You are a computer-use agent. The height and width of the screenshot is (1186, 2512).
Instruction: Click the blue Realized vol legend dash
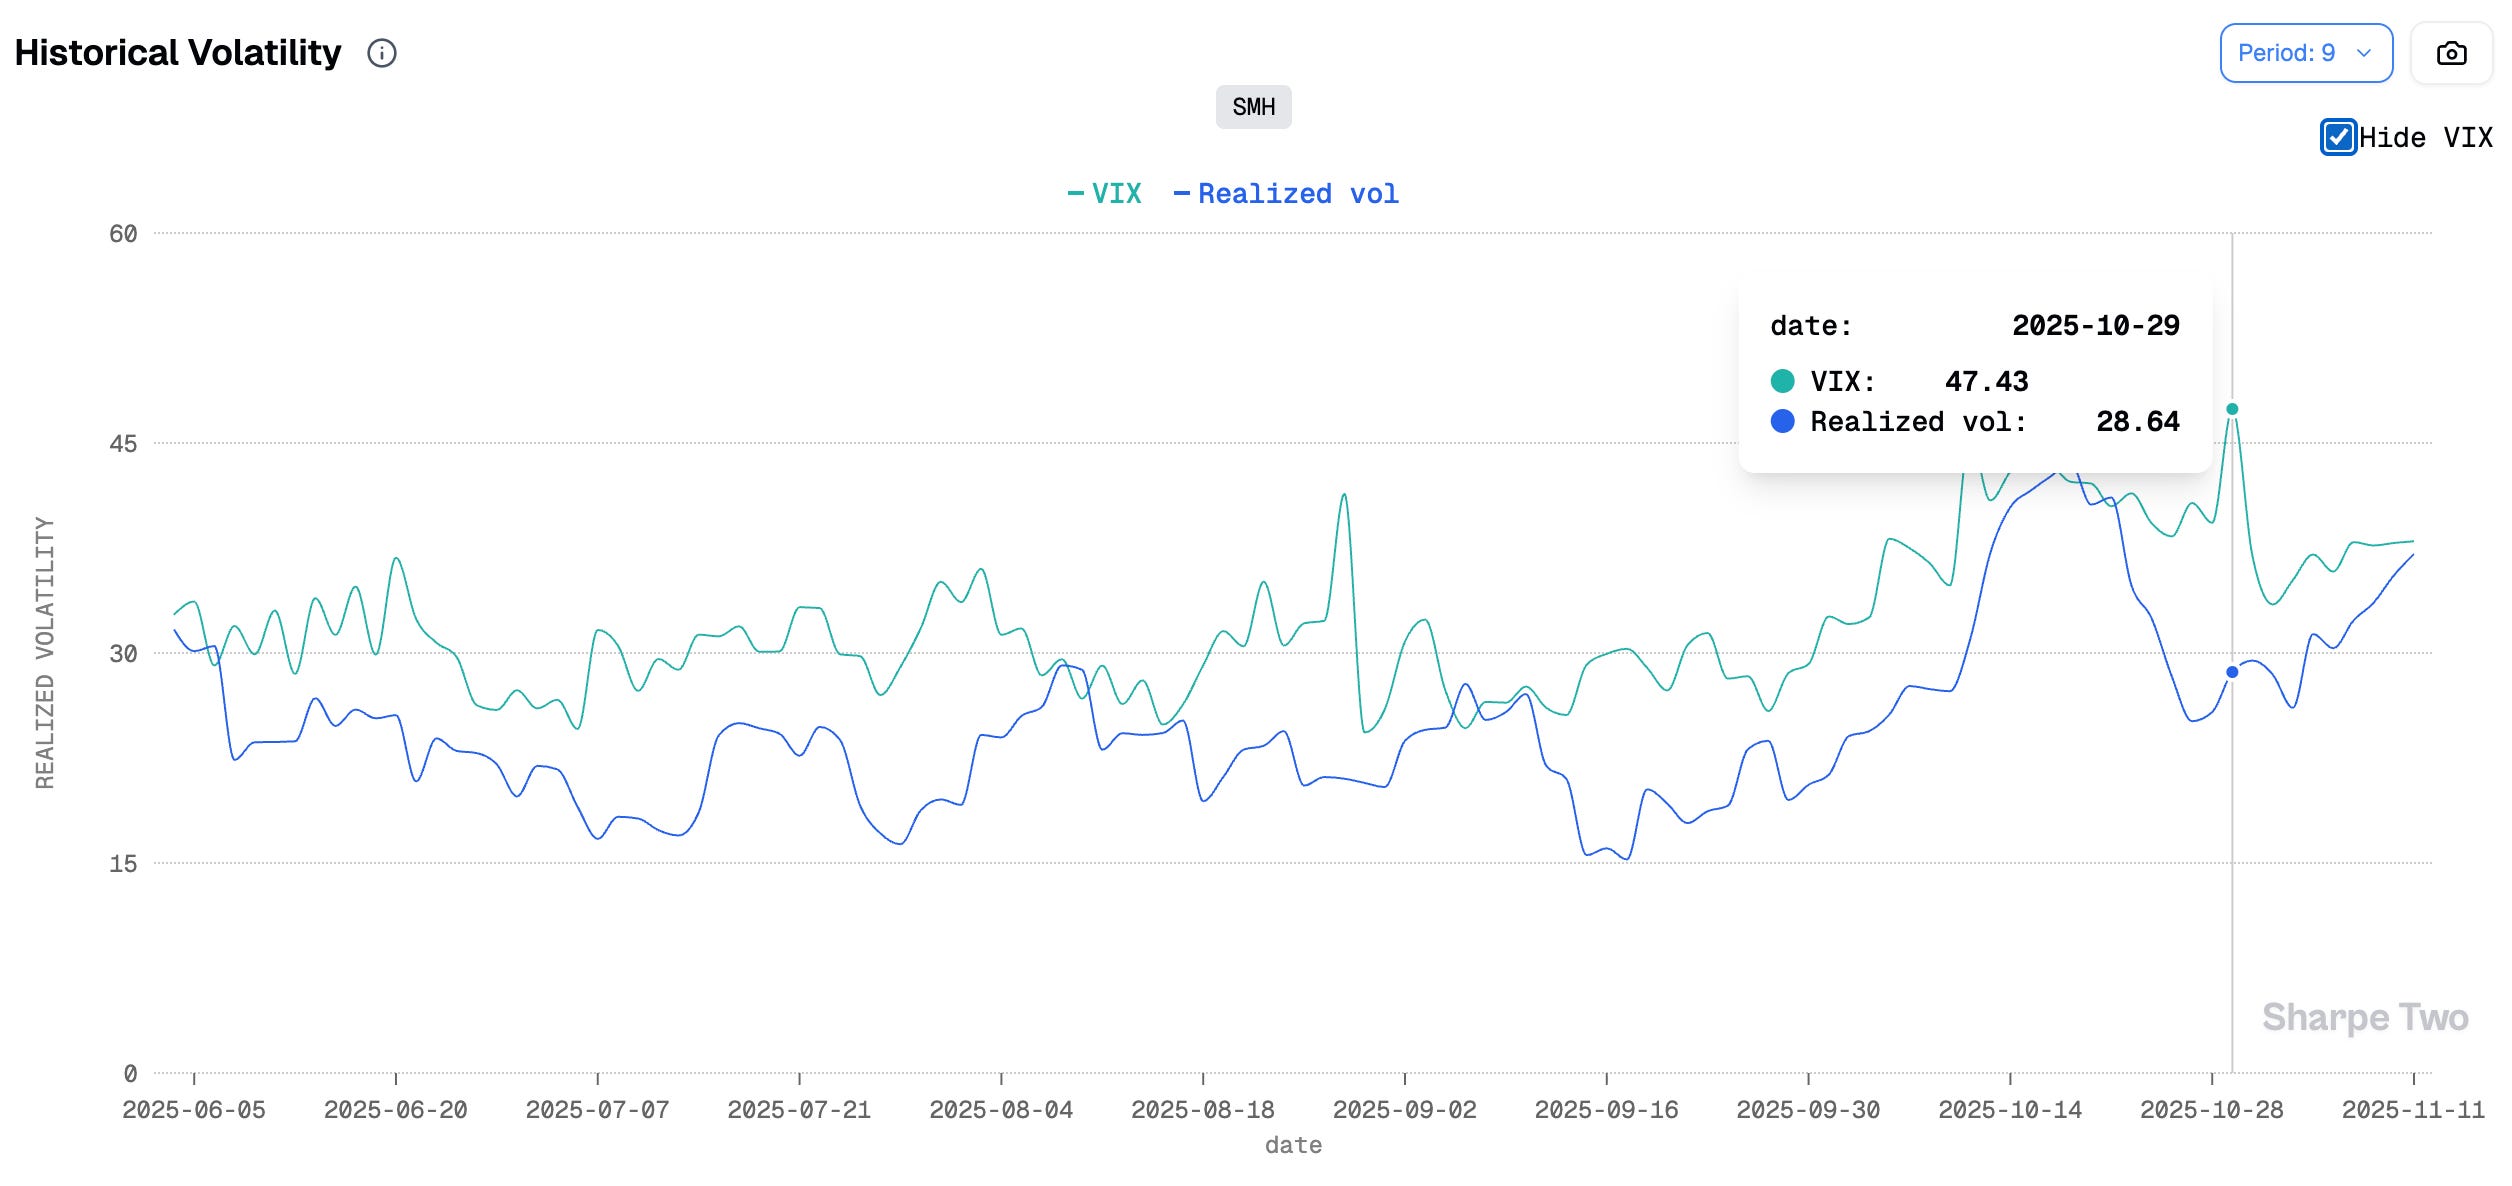[1181, 194]
